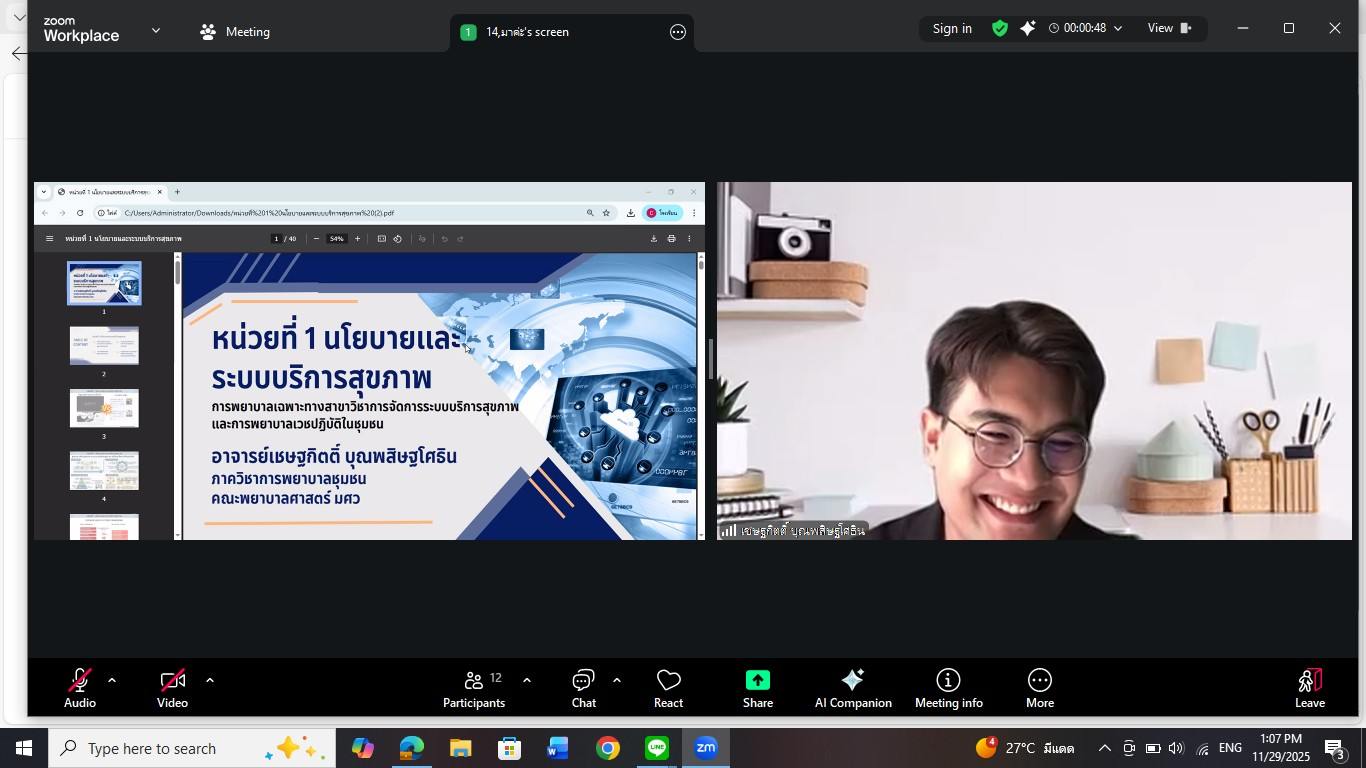Open the React reactions panel
Image resolution: width=1366 pixels, height=768 pixels.
(668, 687)
